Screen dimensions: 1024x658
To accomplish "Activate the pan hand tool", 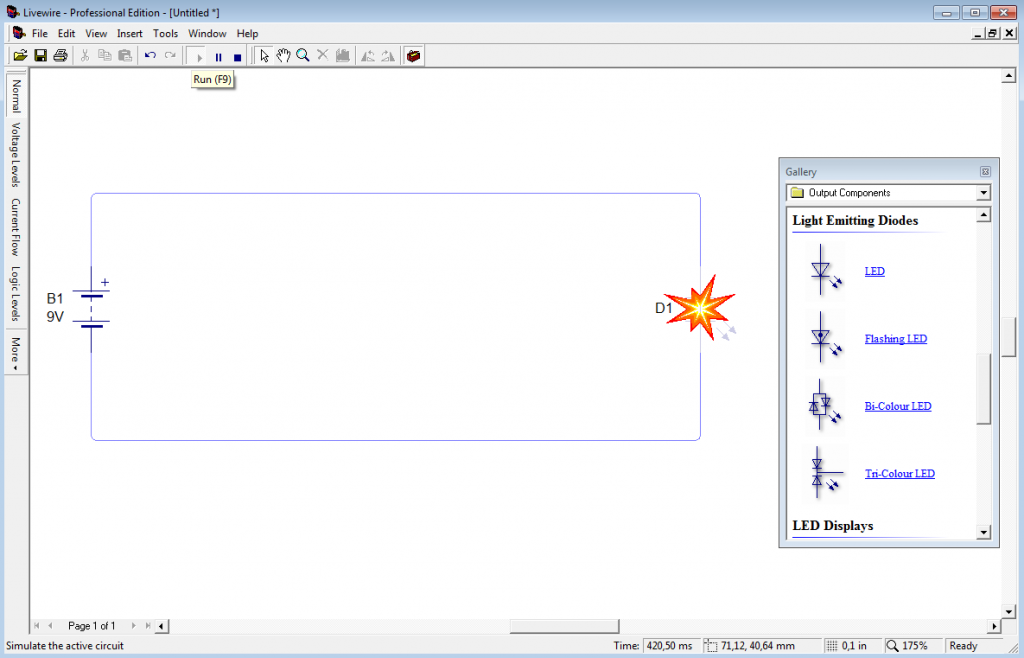I will (283, 55).
